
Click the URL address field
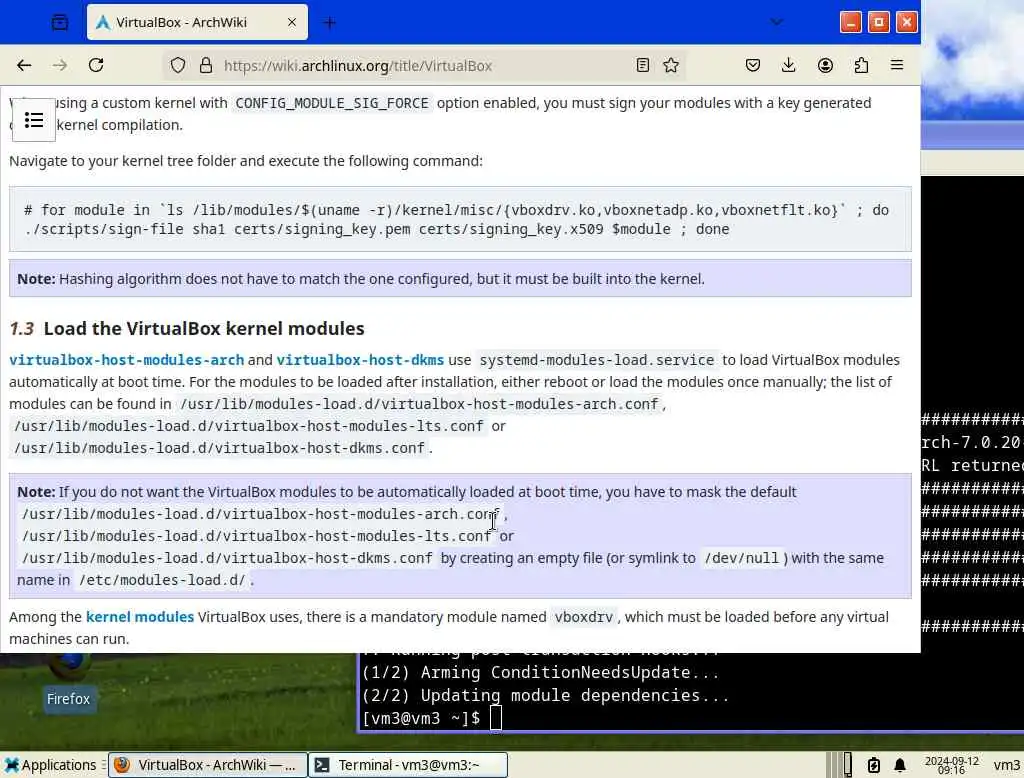pyautogui.click(x=424, y=65)
